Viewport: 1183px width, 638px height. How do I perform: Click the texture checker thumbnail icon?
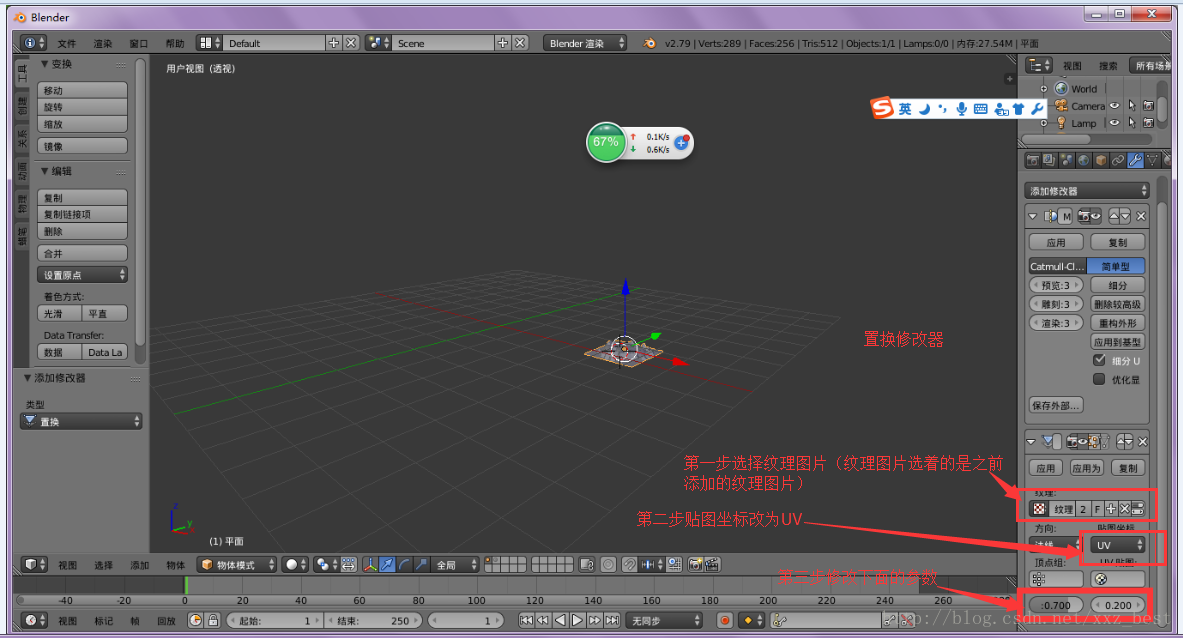click(x=1040, y=509)
